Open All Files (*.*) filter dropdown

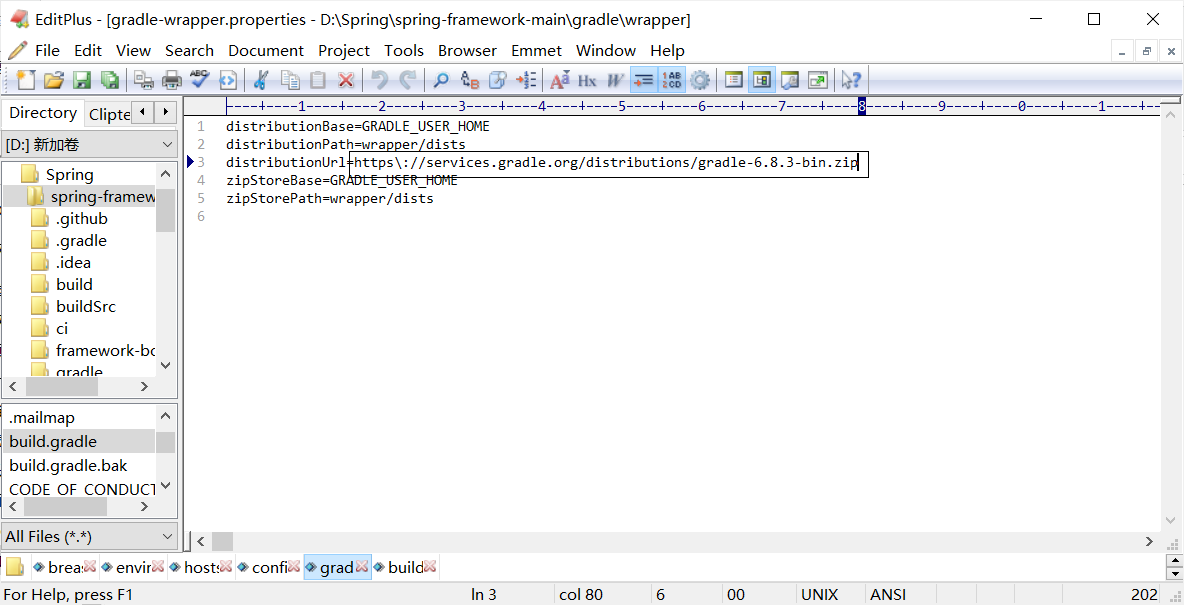pyautogui.click(x=90, y=537)
